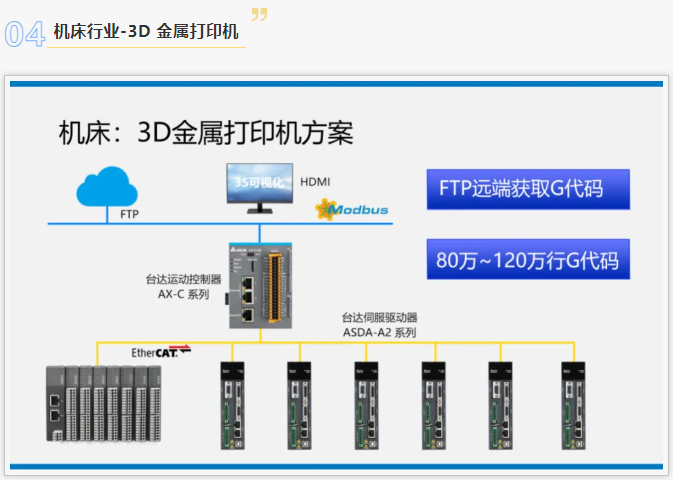Click the AX-C 系列 text
Viewport: 673px width, 480px height.
(x=183, y=295)
